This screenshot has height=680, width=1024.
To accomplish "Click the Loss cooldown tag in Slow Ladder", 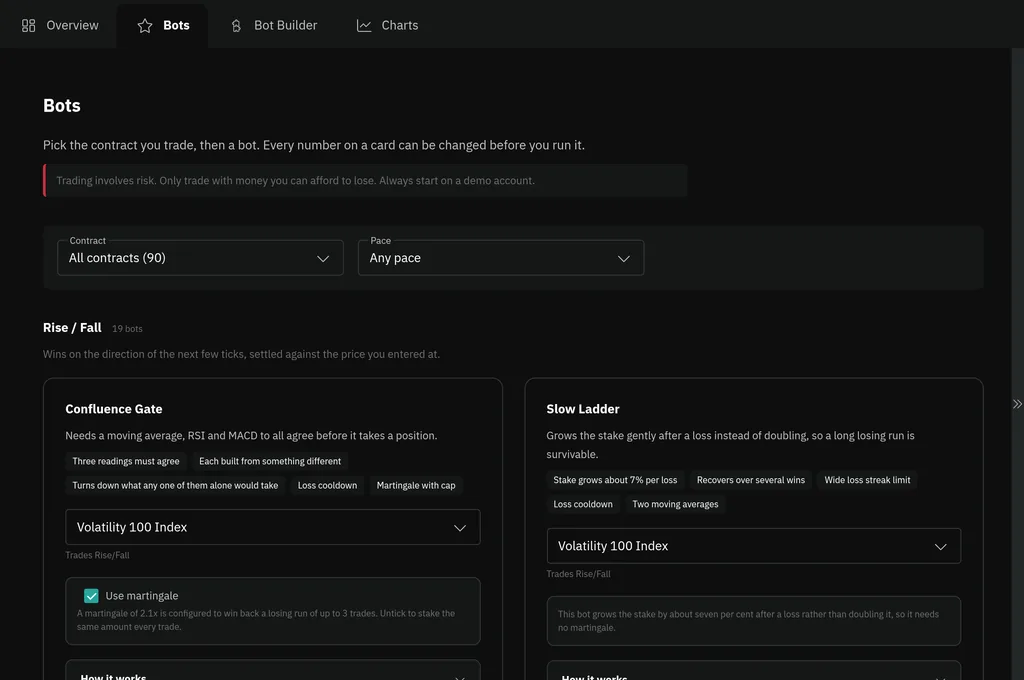I will pos(583,504).
